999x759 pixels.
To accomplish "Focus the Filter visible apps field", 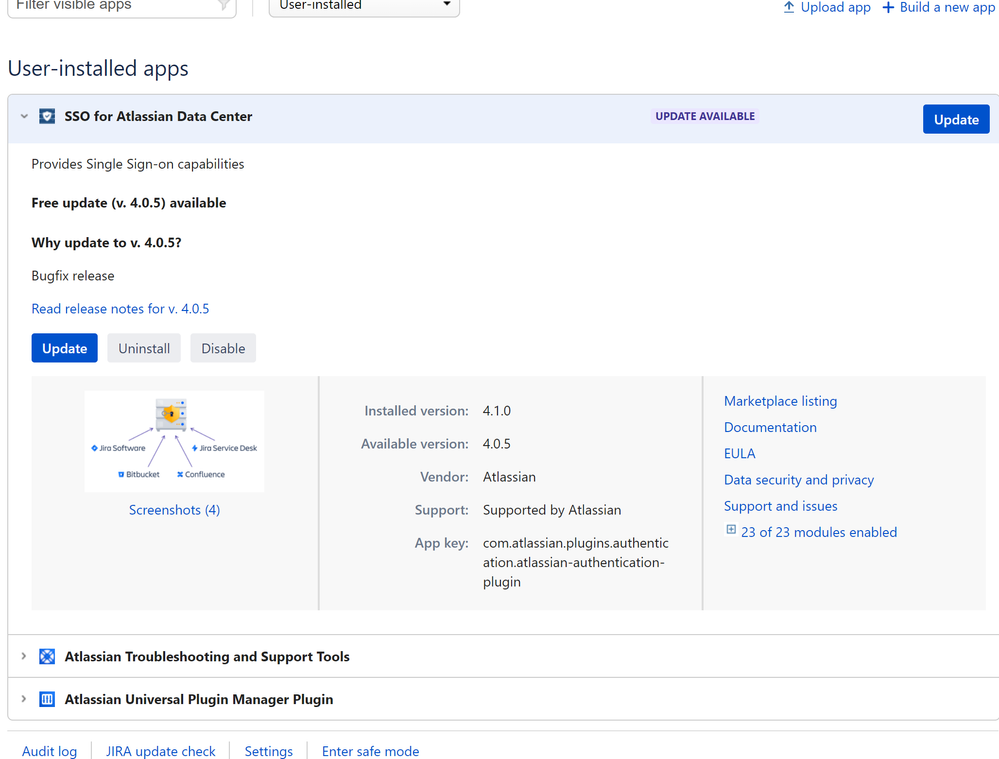I will 122,6.
